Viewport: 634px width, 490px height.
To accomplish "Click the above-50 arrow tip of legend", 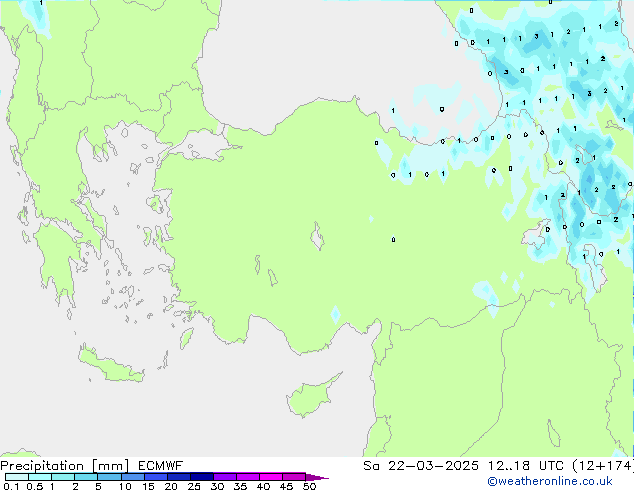I will pyautogui.click(x=317, y=477).
